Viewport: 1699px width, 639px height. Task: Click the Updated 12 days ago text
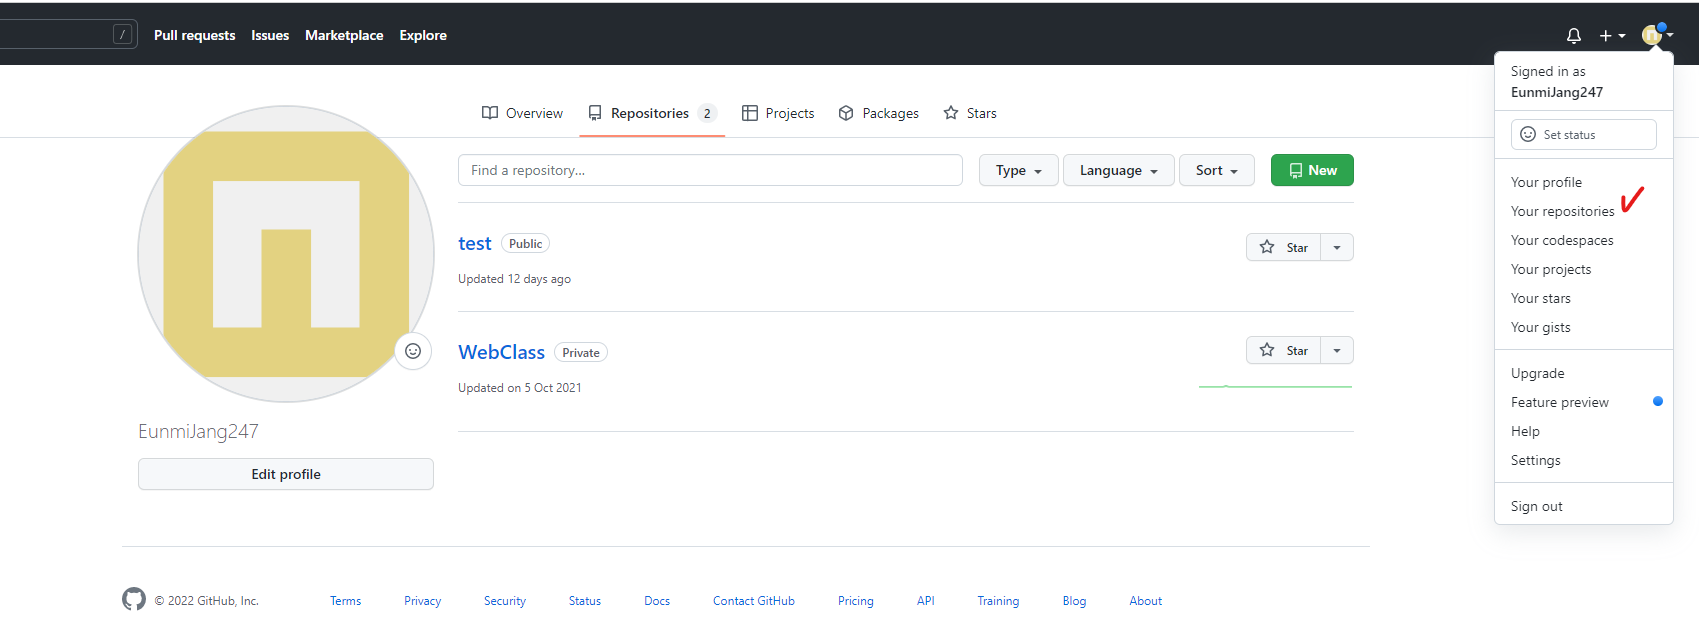[x=514, y=279]
